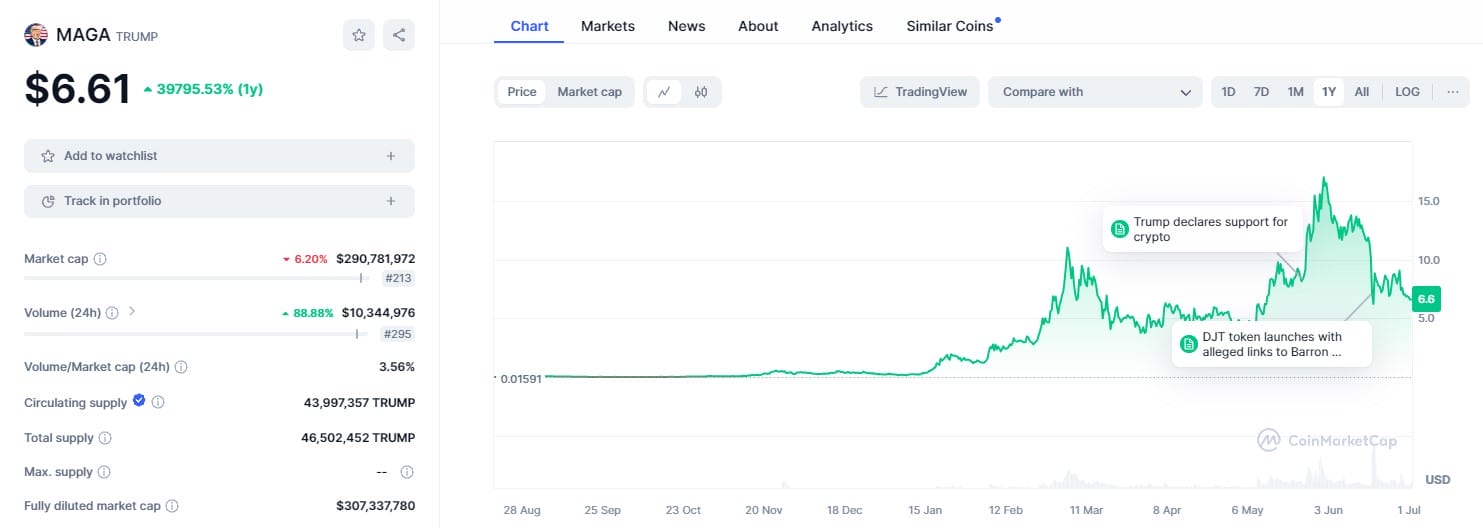The width and height of the screenshot is (1483, 528).
Task: Click the share icon
Action: (x=399, y=35)
